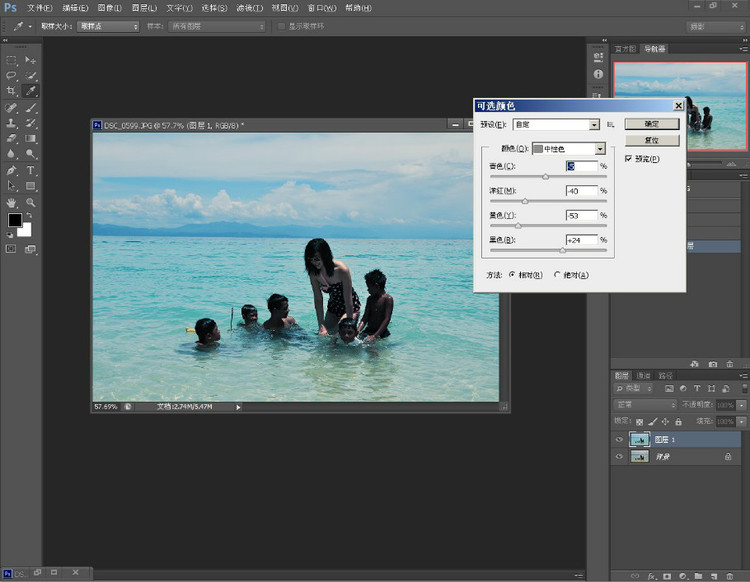The height and width of the screenshot is (582, 750).
Task: Click the 确定 (OK) button
Action: (x=652, y=124)
